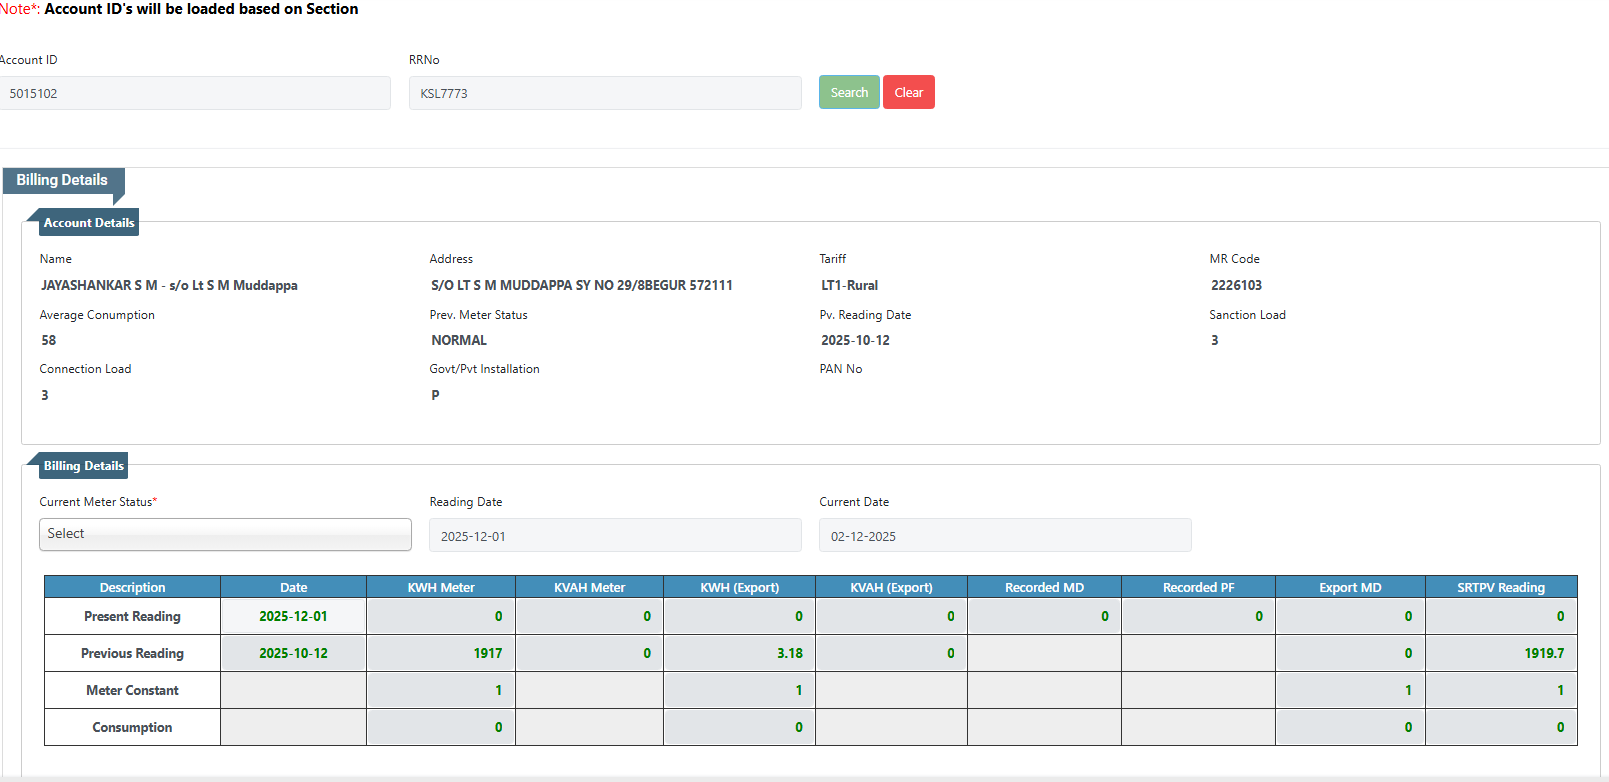This screenshot has height=782, width=1609.
Task: Focus the RRNo text field
Action: [604, 93]
